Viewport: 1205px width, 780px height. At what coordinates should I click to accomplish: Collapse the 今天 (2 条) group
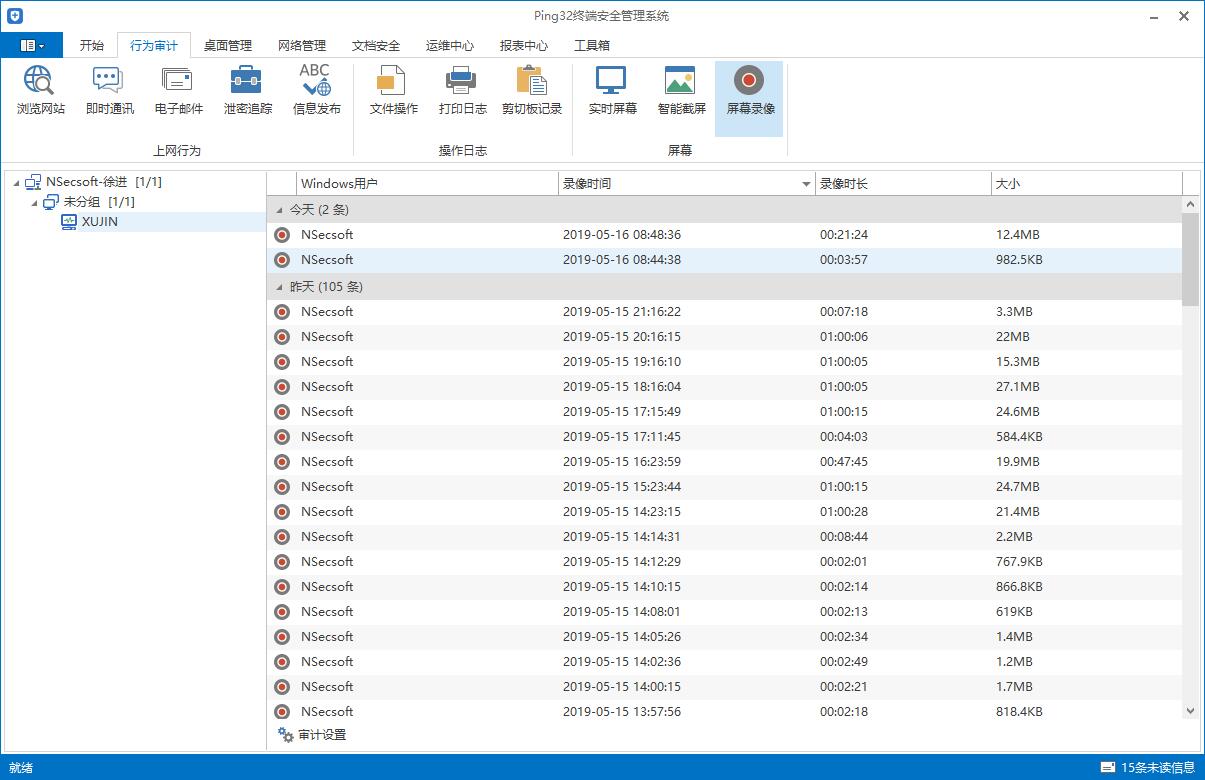click(x=280, y=210)
